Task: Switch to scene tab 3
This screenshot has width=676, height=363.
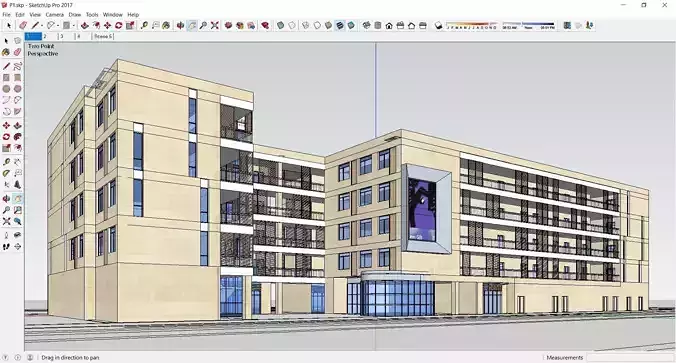Action: 66,37
